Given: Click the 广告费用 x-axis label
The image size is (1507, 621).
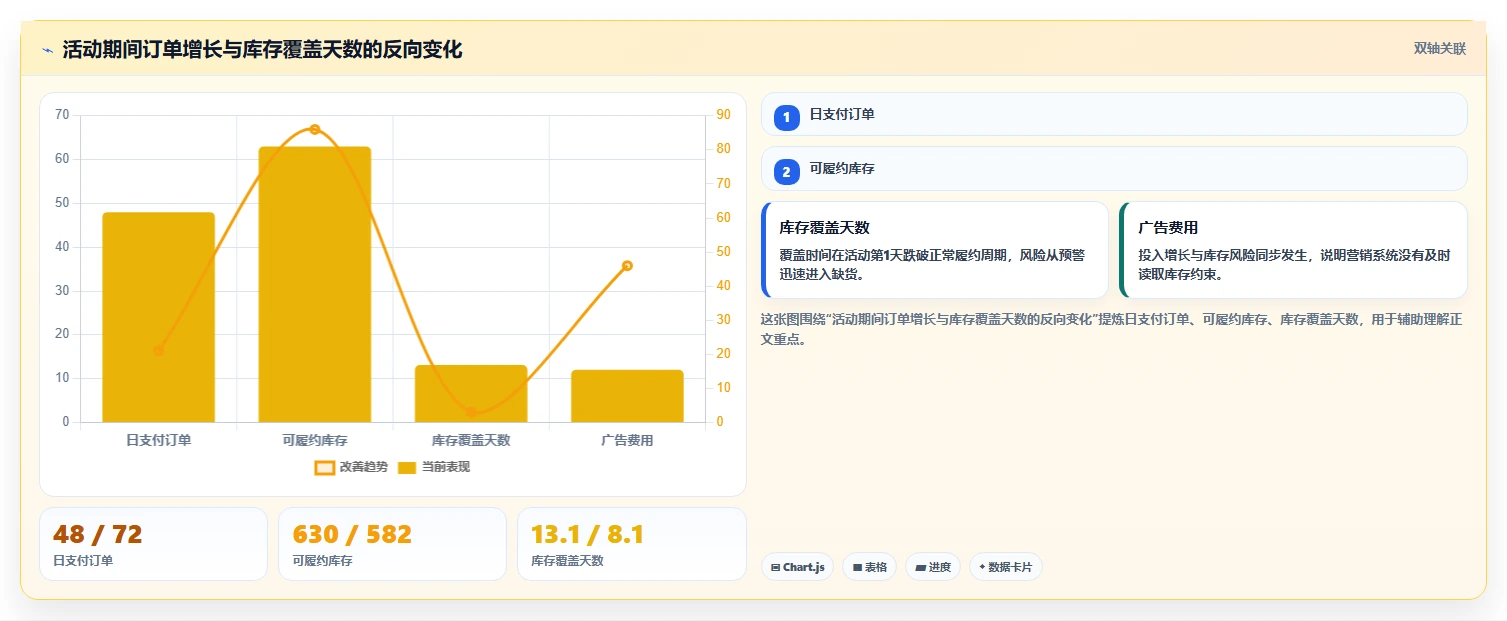Looking at the screenshot, I should 627,440.
